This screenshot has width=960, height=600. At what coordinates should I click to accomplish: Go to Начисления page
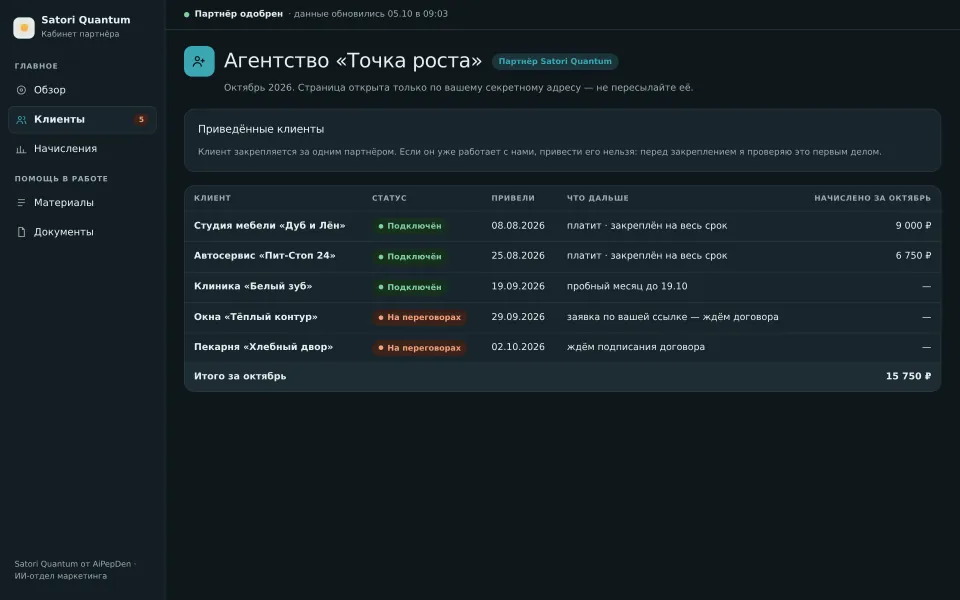point(82,149)
